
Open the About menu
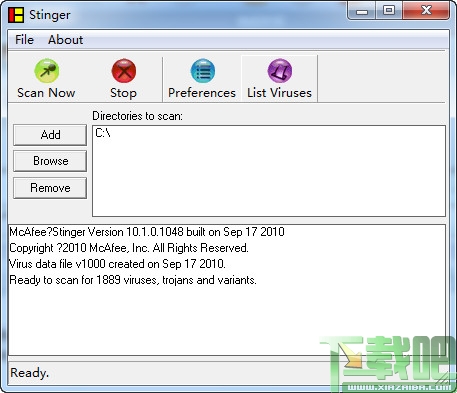[x=66, y=40]
